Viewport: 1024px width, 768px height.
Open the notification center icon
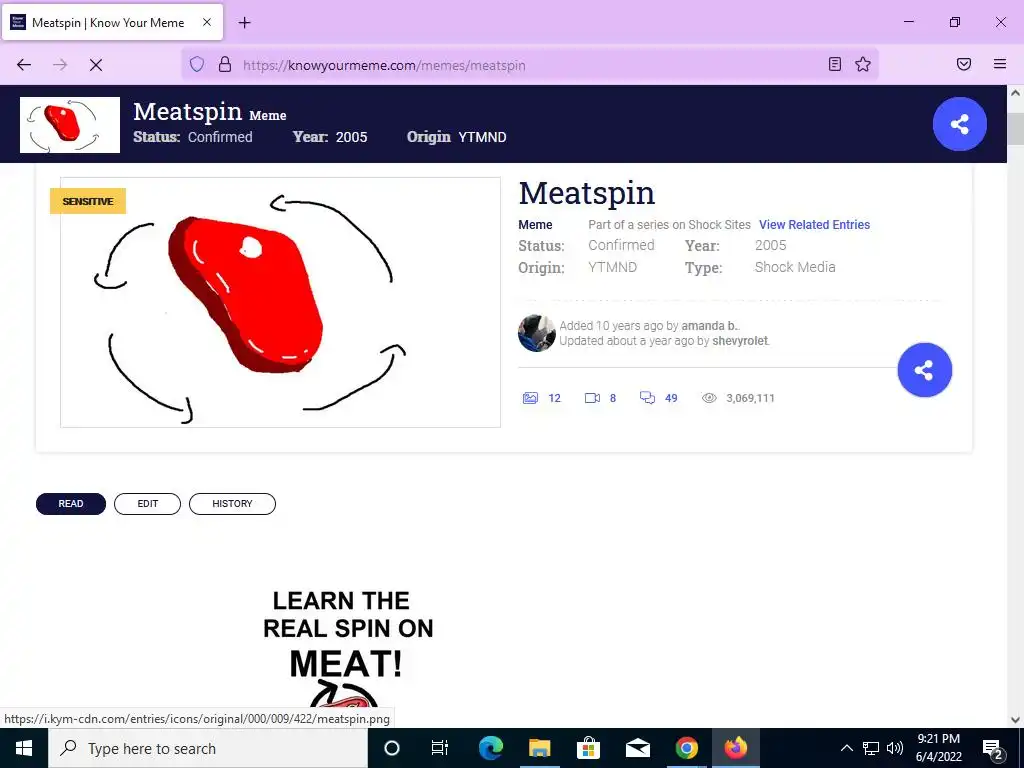tap(993, 748)
